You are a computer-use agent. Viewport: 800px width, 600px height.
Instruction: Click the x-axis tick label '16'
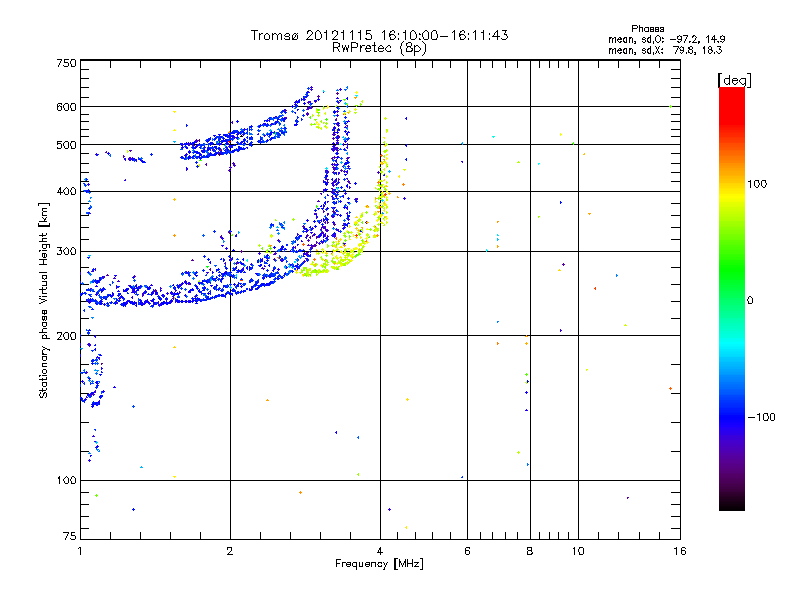[x=680, y=551]
